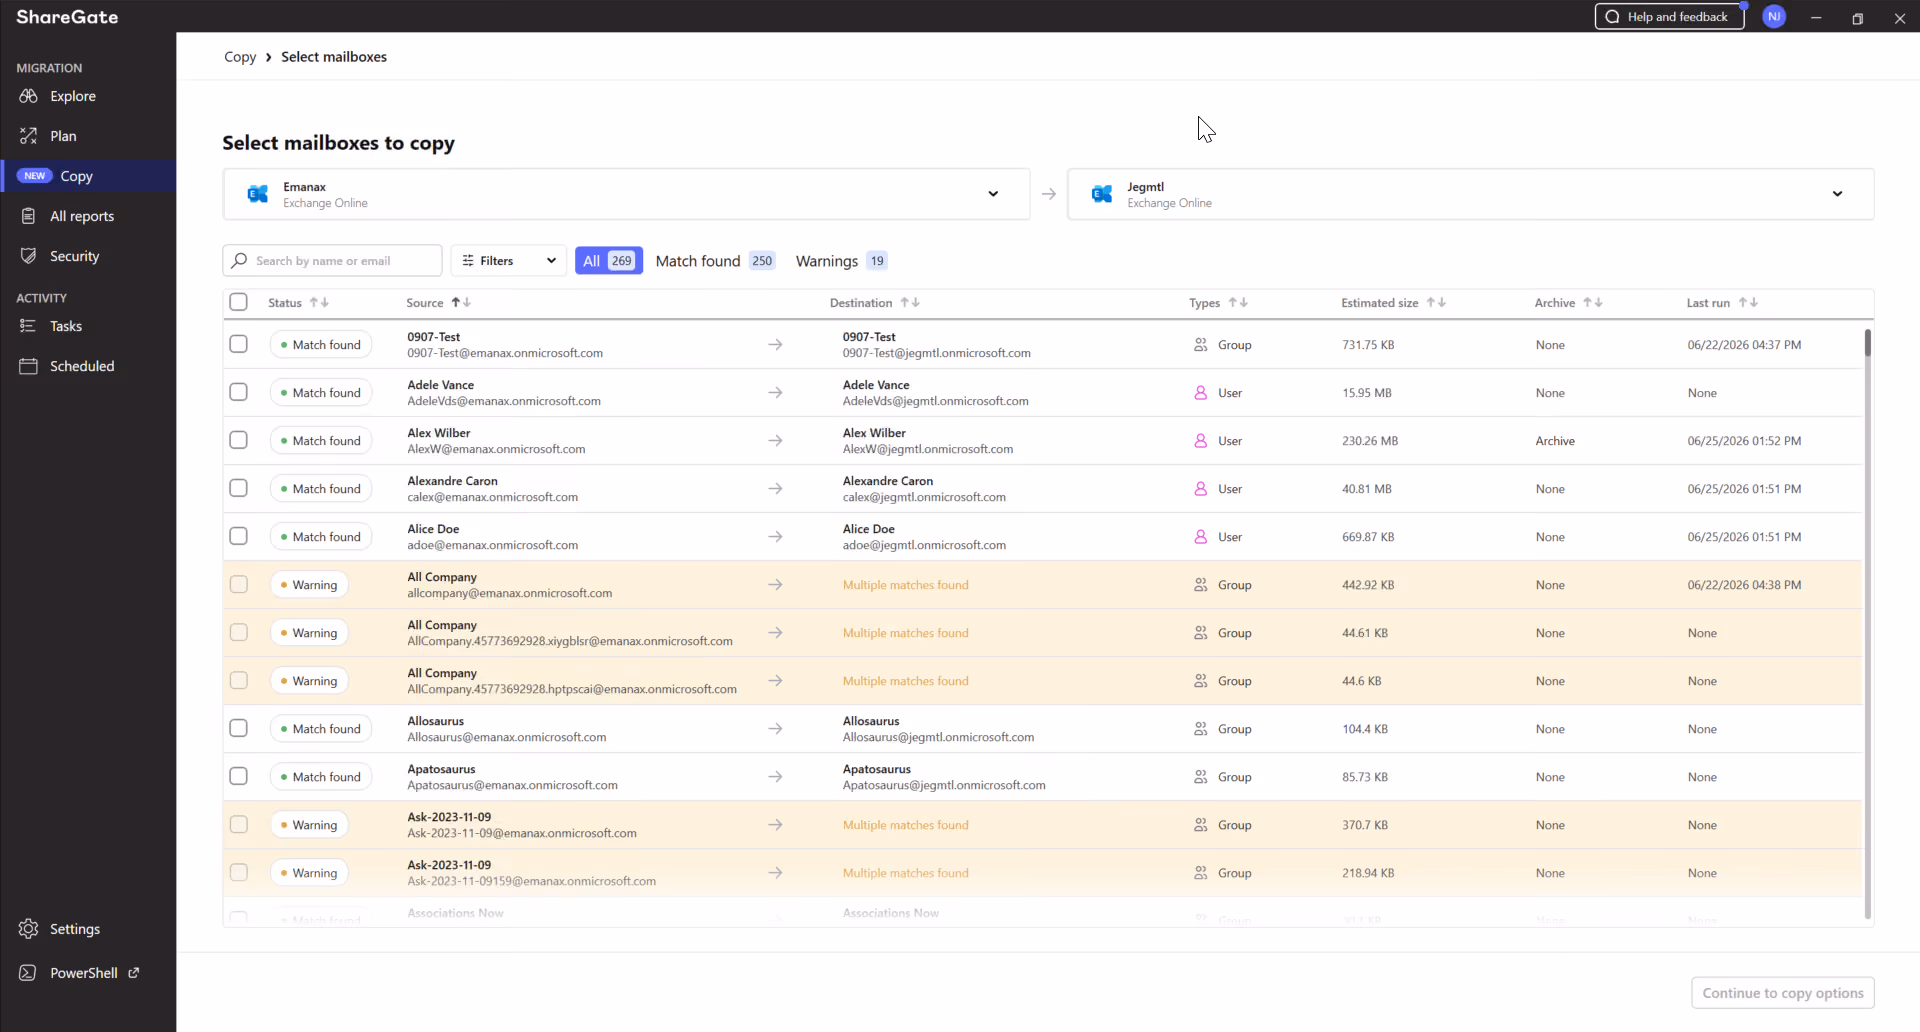
Task: Switch to the Warnings tab
Action: click(x=841, y=261)
